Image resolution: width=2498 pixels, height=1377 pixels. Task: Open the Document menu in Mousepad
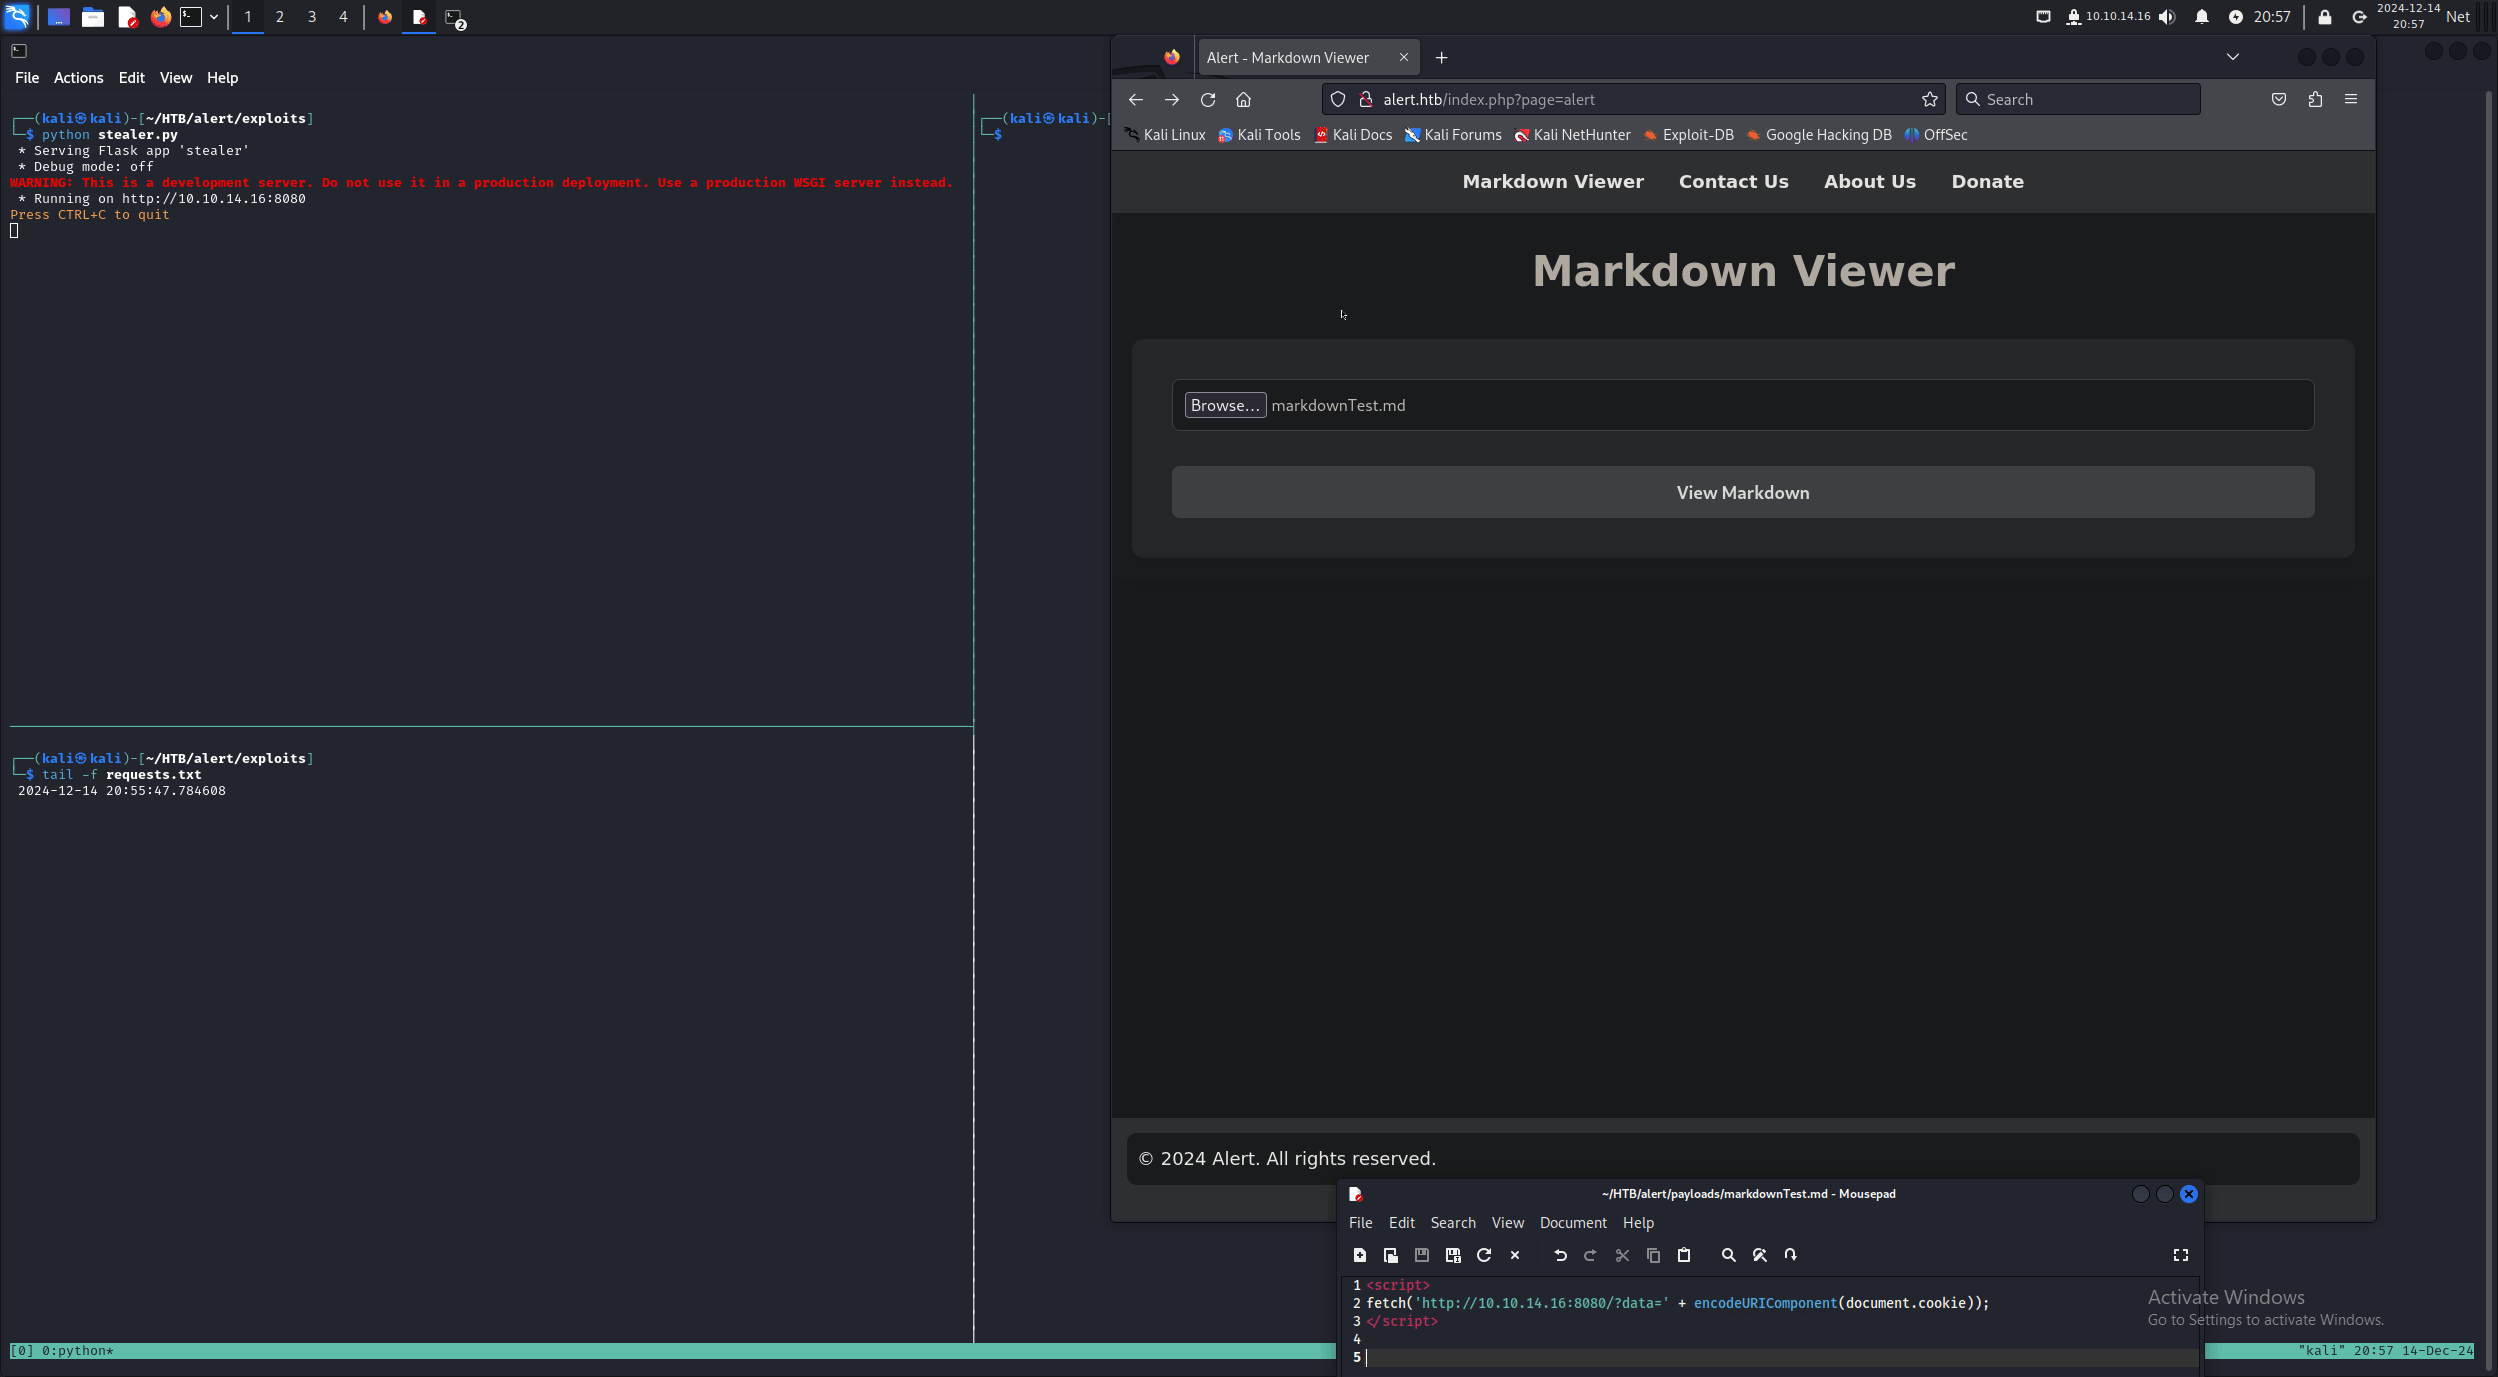coord(1573,1223)
